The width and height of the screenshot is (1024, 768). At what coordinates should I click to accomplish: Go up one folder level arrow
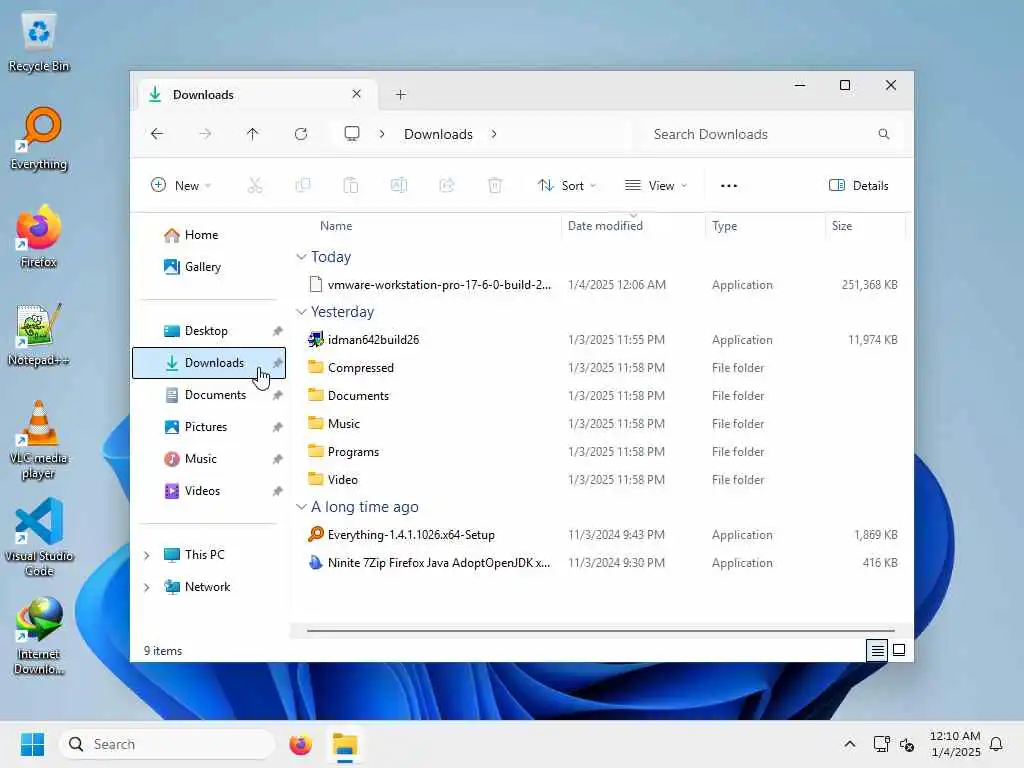click(253, 134)
